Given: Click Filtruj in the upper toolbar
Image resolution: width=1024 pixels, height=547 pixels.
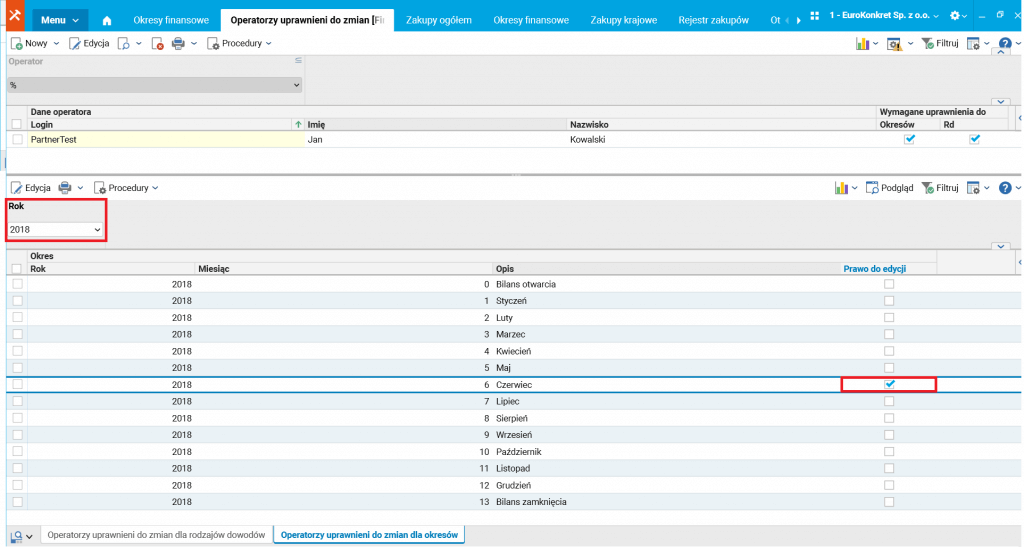Looking at the screenshot, I should coord(940,44).
